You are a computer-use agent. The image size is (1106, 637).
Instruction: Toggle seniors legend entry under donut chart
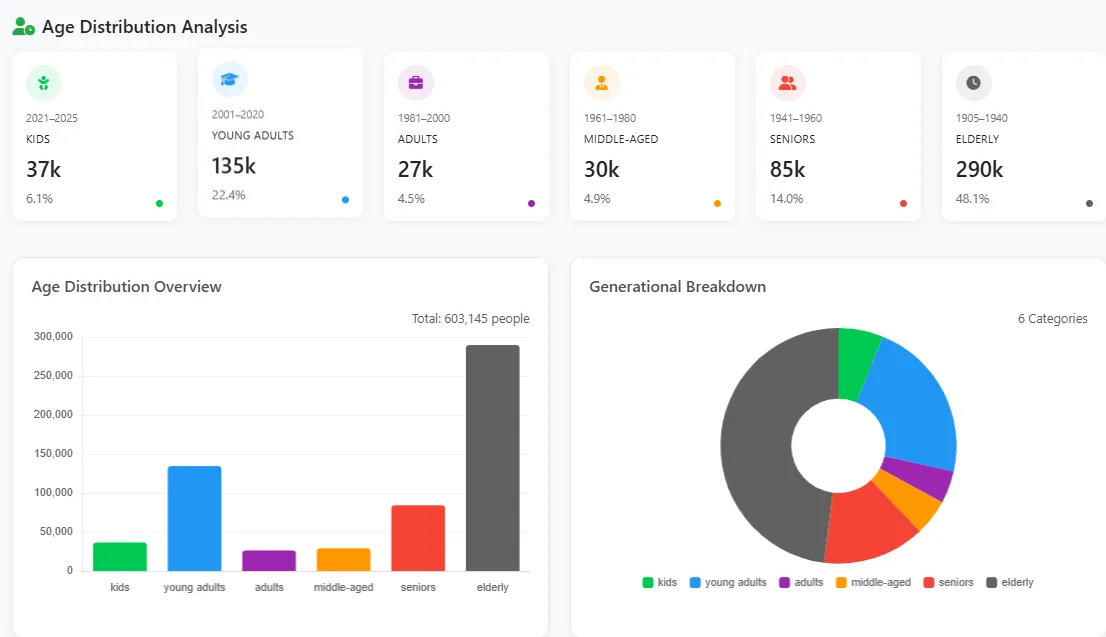tap(948, 582)
